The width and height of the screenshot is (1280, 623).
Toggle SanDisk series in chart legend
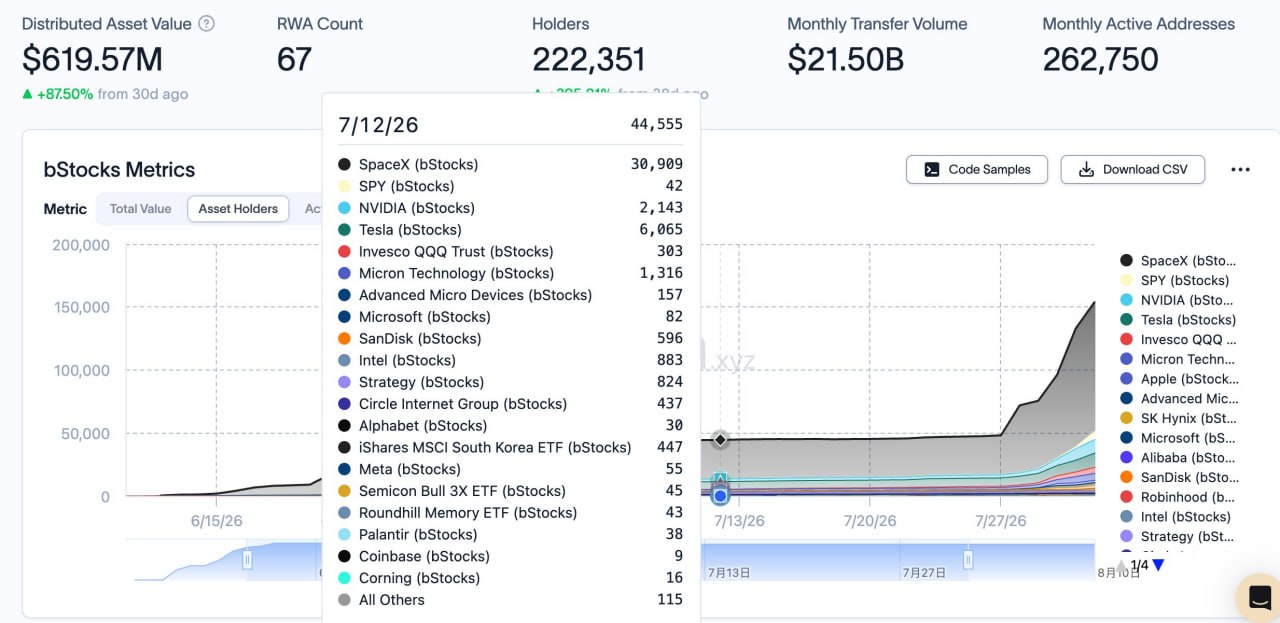coord(1179,477)
